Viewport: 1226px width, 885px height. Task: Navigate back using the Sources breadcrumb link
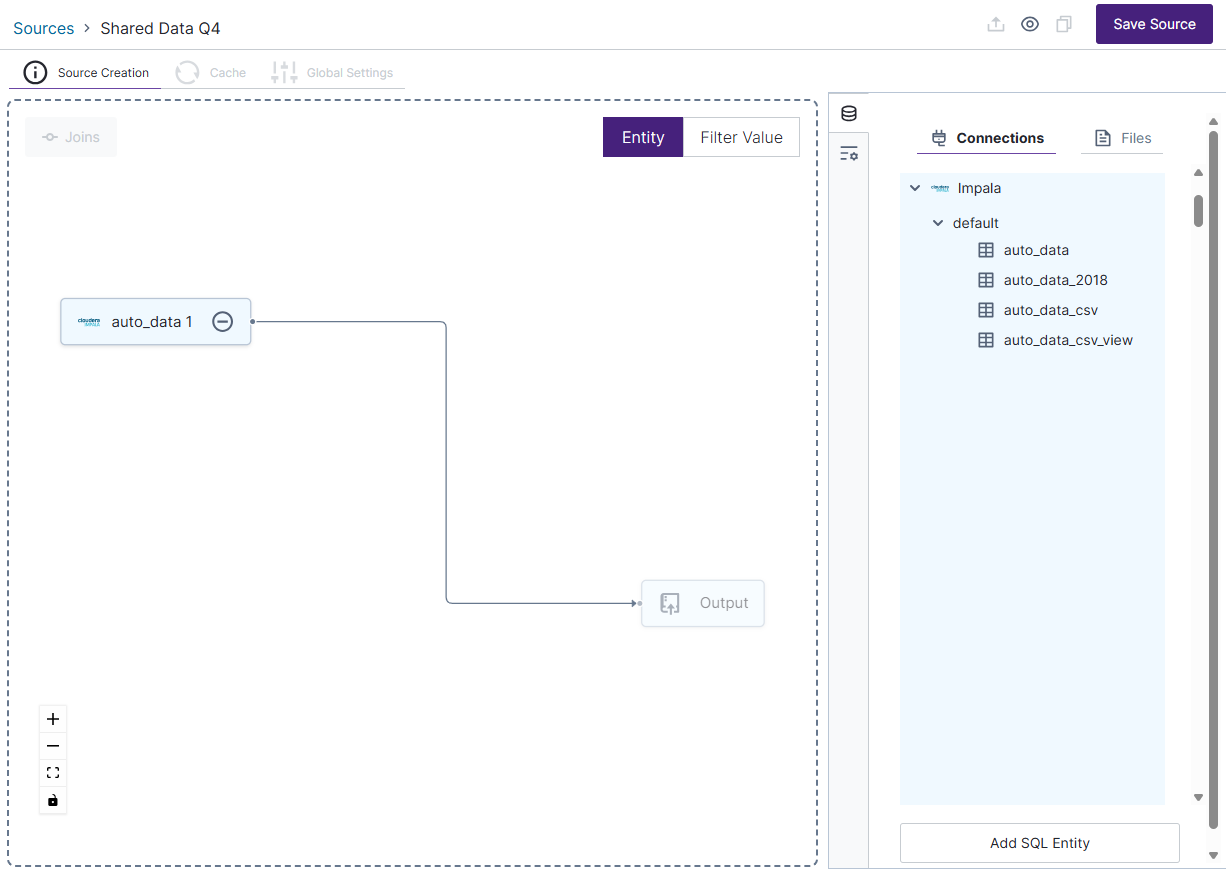tap(43, 28)
